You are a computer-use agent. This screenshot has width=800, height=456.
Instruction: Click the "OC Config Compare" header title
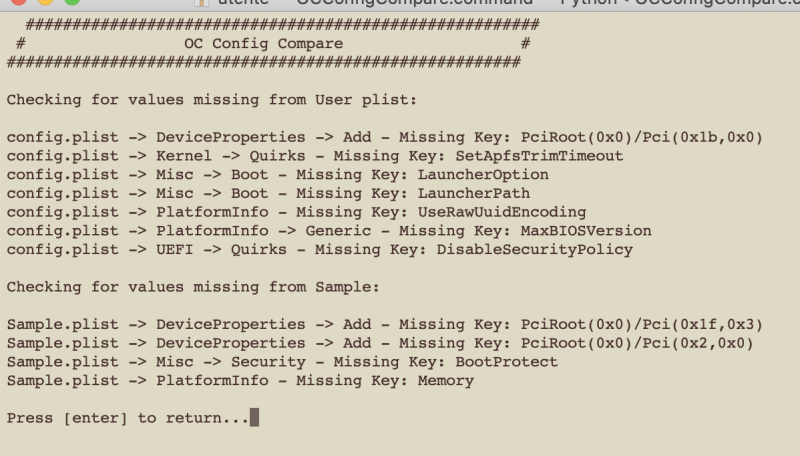[263, 44]
